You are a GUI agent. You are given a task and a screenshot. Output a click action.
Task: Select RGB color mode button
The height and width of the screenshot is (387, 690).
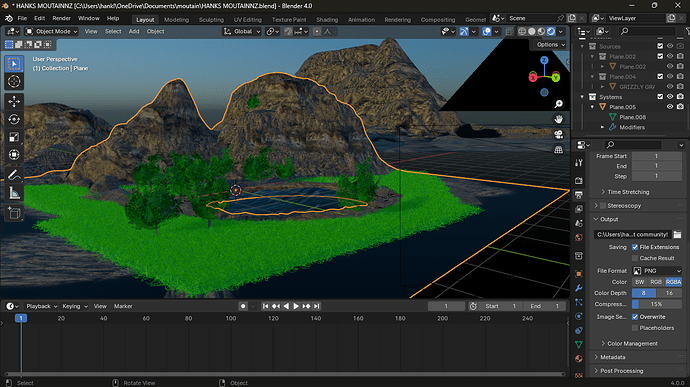[x=656, y=282]
